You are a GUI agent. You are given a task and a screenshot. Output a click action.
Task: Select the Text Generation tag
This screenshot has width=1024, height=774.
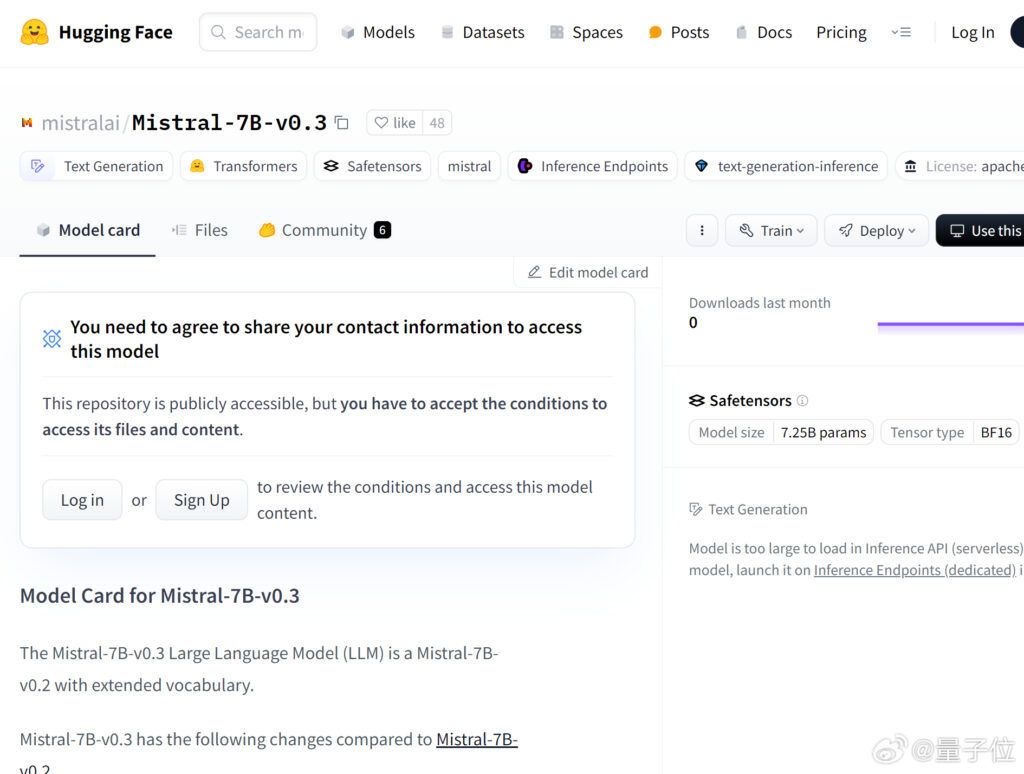pyautogui.click(x=97, y=167)
